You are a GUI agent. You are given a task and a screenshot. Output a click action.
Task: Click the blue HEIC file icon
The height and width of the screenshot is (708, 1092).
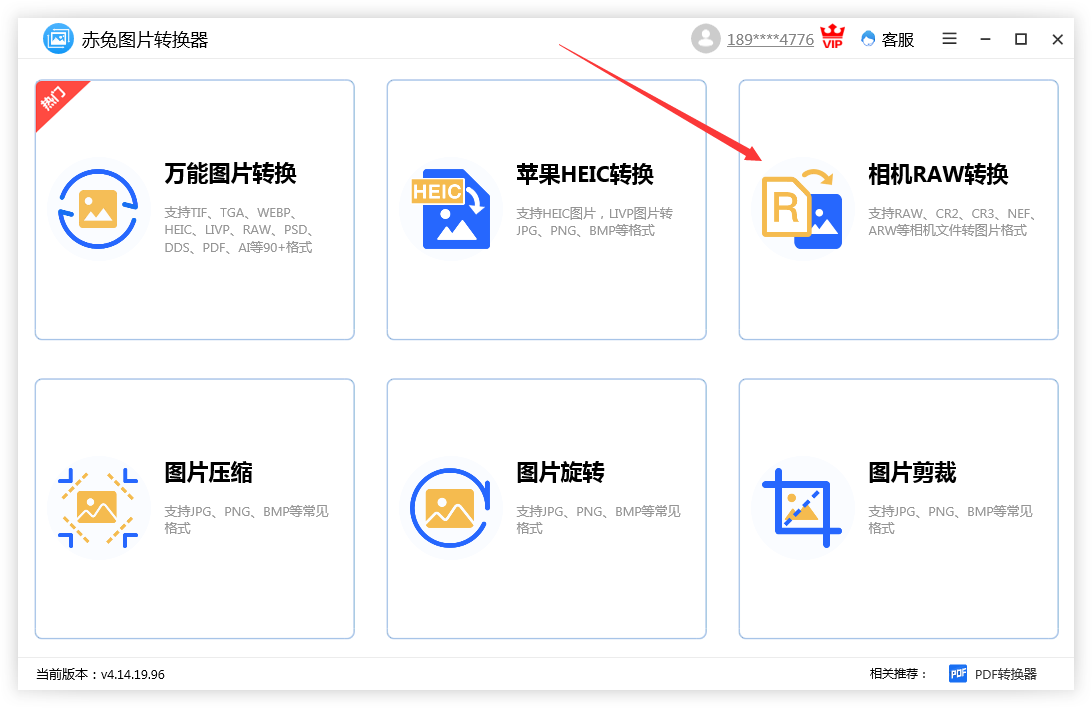click(451, 209)
